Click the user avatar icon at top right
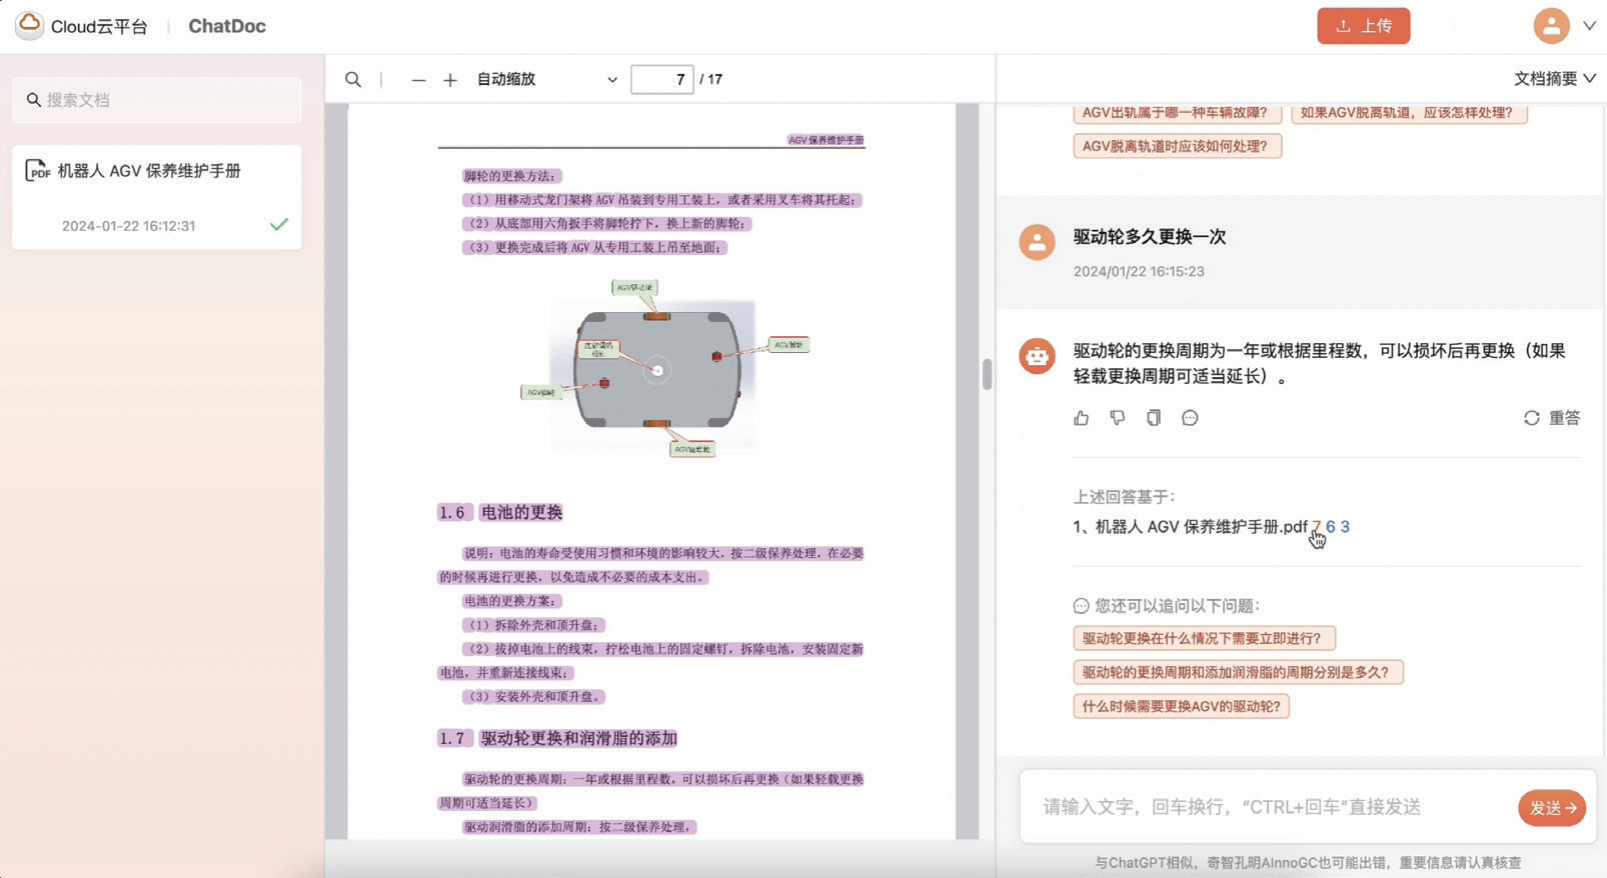 click(1551, 26)
